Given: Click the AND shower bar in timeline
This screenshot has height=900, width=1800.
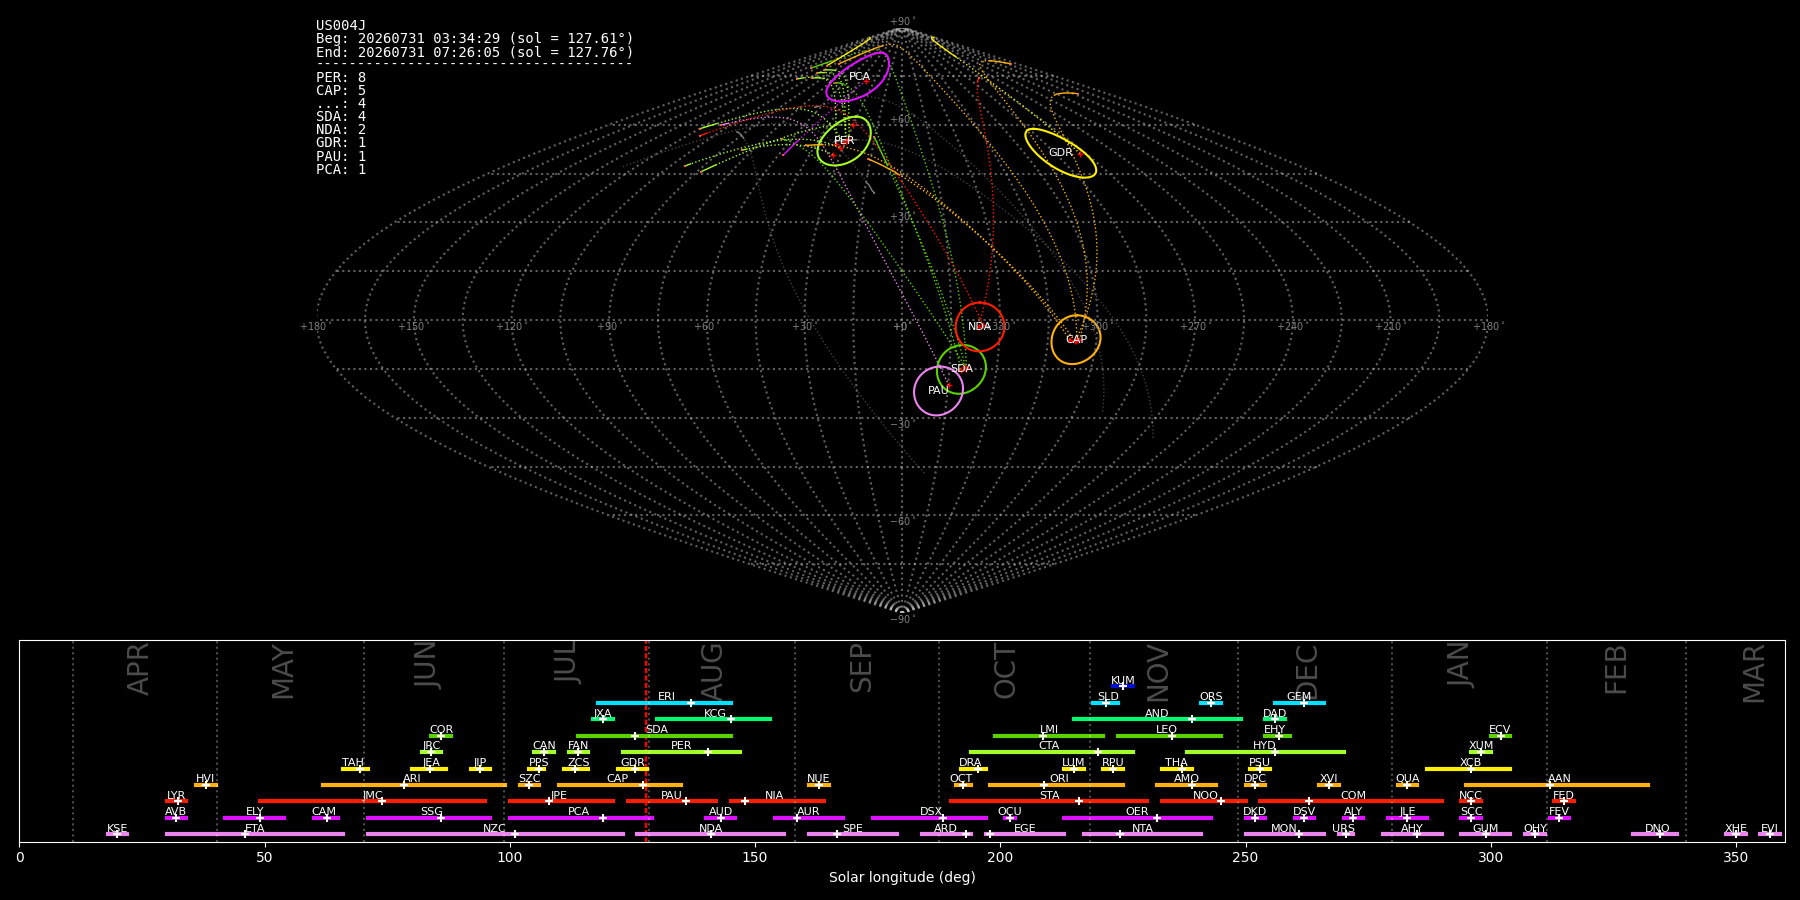Looking at the screenshot, I should [1157, 719].
